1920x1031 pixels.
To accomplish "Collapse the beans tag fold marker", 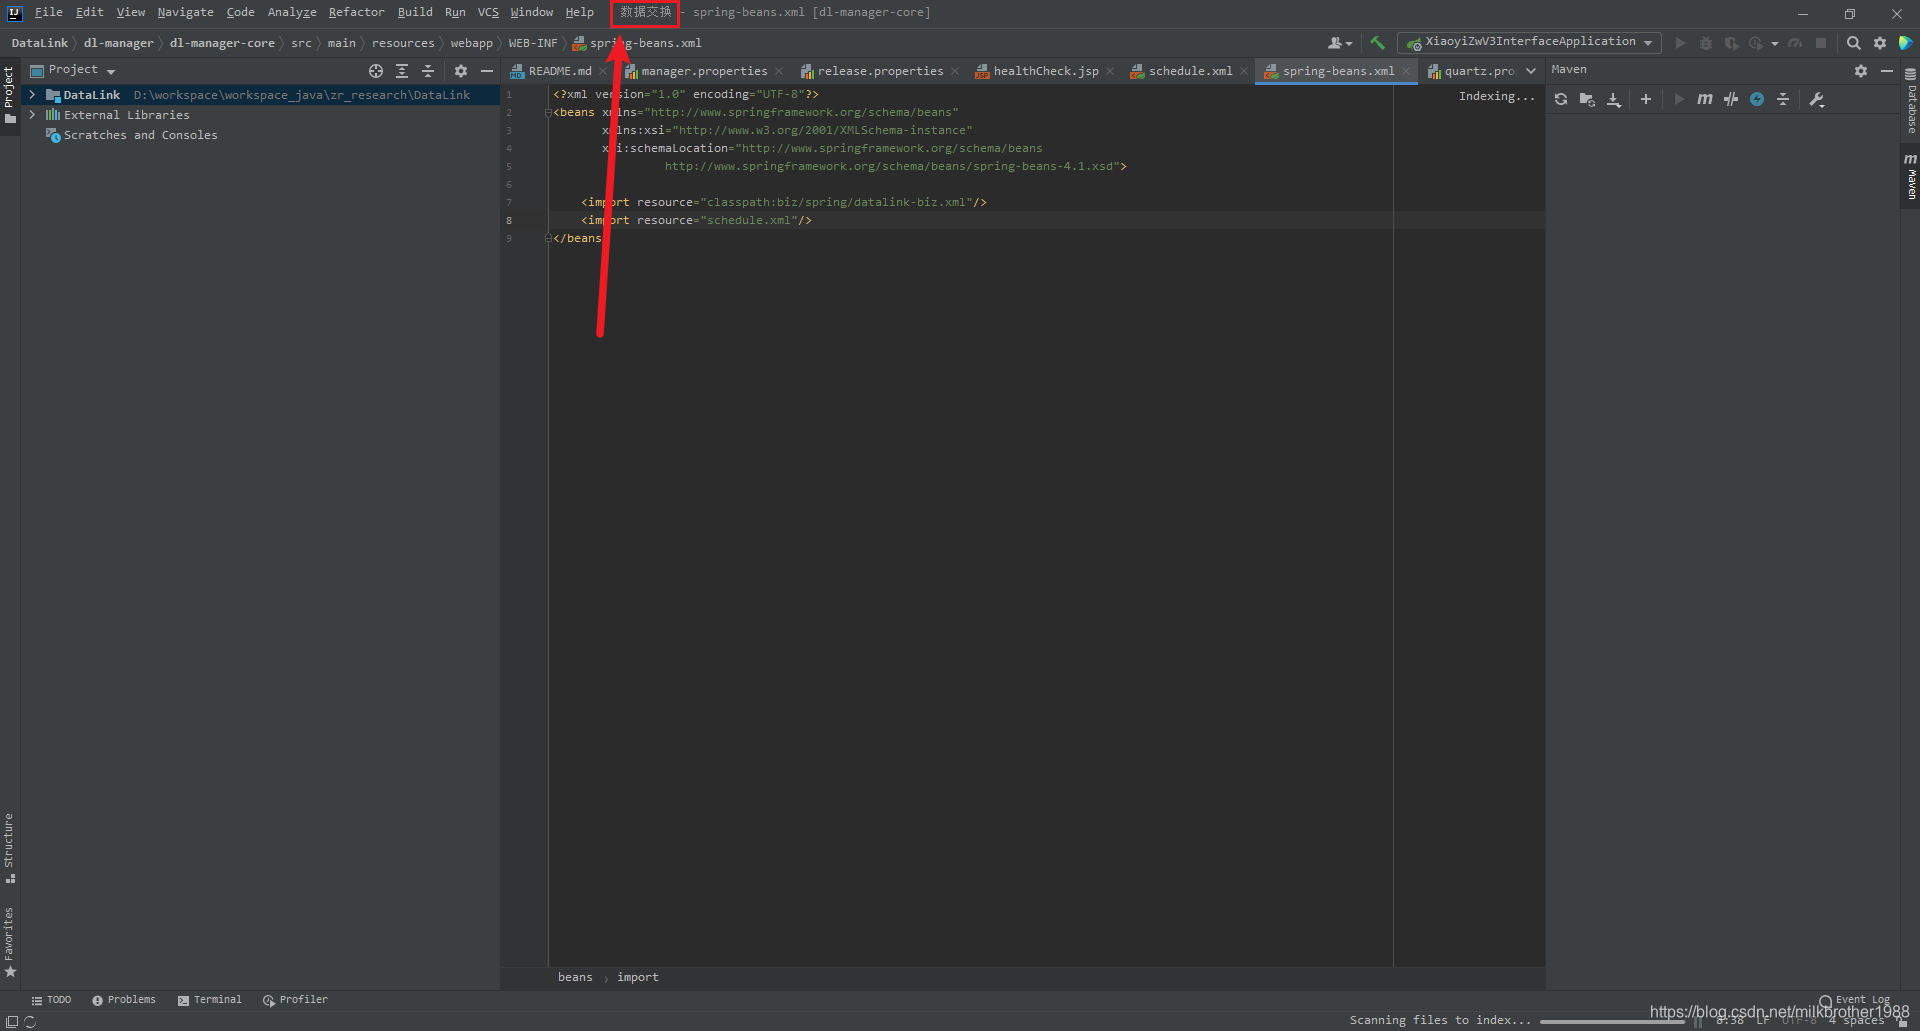I will click(548, 113).
